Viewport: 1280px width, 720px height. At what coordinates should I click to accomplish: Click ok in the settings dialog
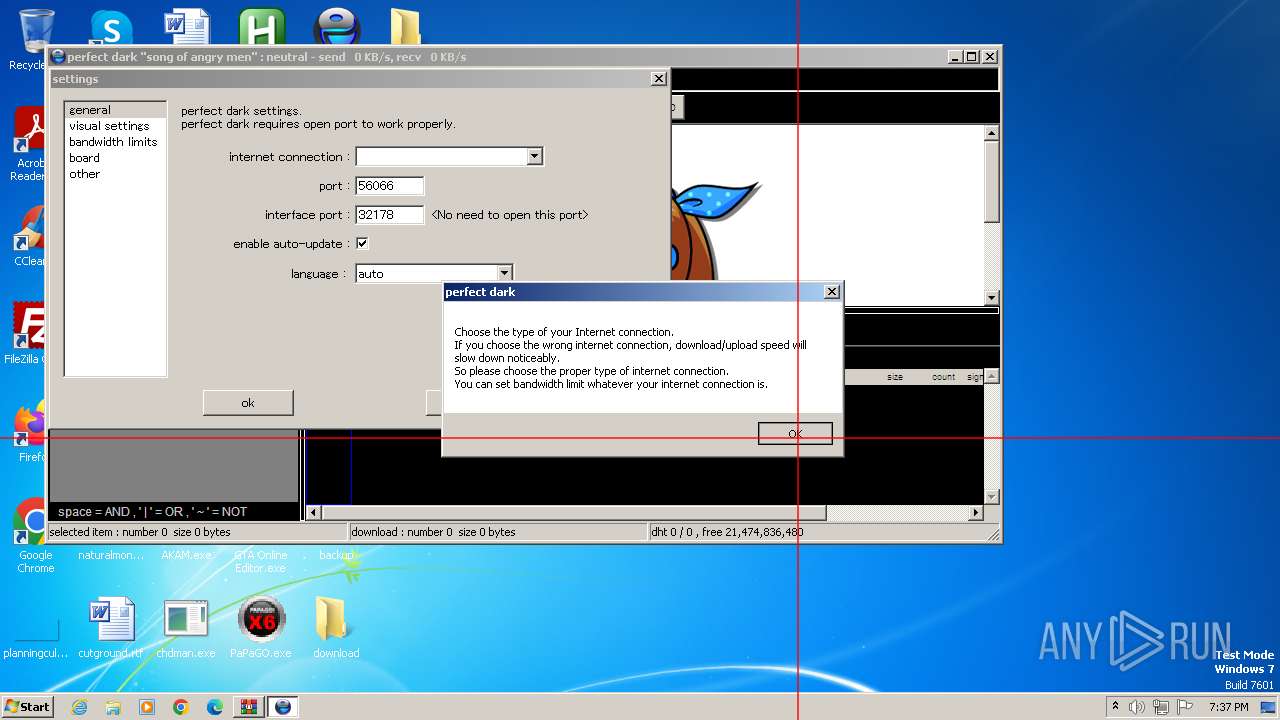[x=248, y=403]
